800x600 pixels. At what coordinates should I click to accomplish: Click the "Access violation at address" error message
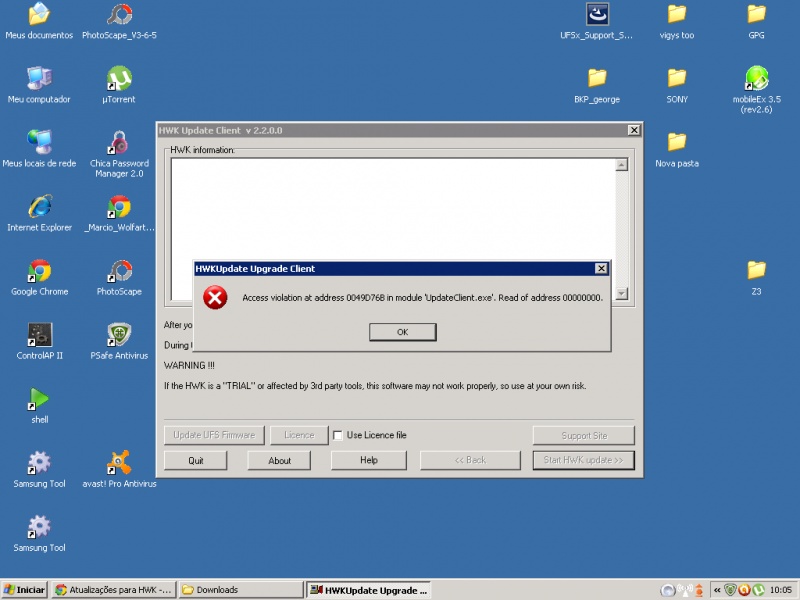click(x=422, y=298)
